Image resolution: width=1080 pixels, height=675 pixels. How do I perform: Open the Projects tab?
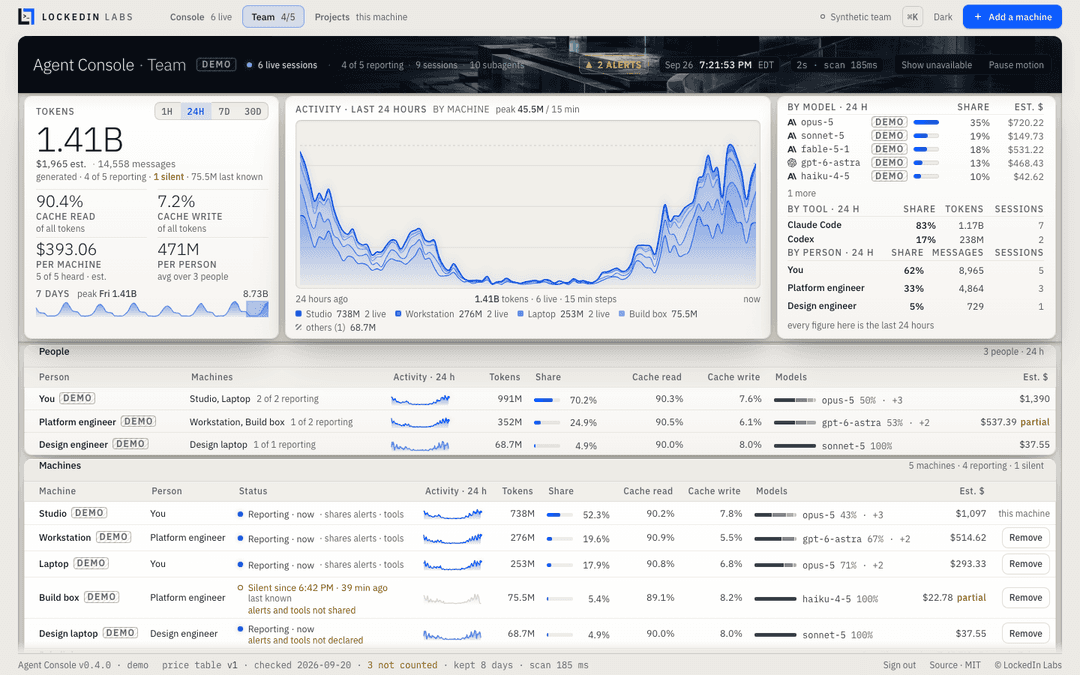(x=361, y=17)
